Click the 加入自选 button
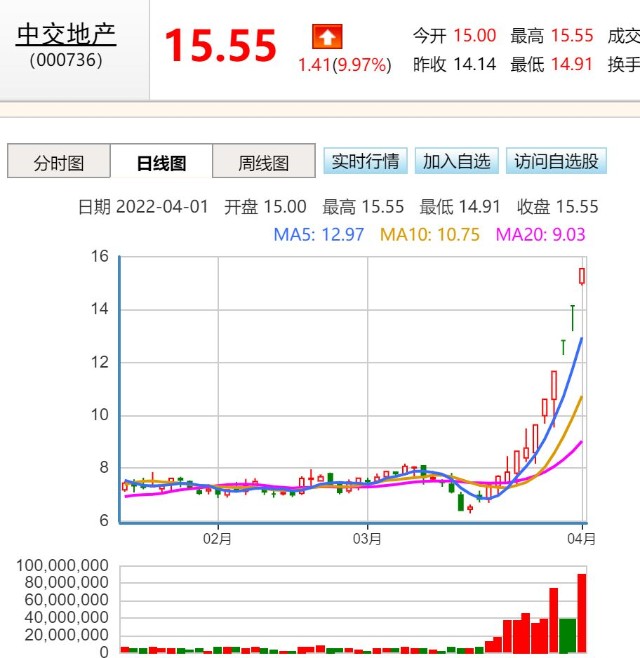This screenshot has width=640, height=658. pyautogui.click(x=457, y=161)
